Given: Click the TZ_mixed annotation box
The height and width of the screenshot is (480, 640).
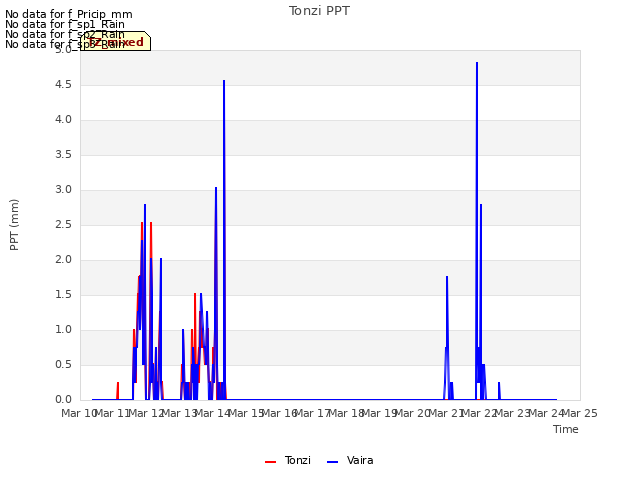Looking at the screenshot, I should 116,42.
